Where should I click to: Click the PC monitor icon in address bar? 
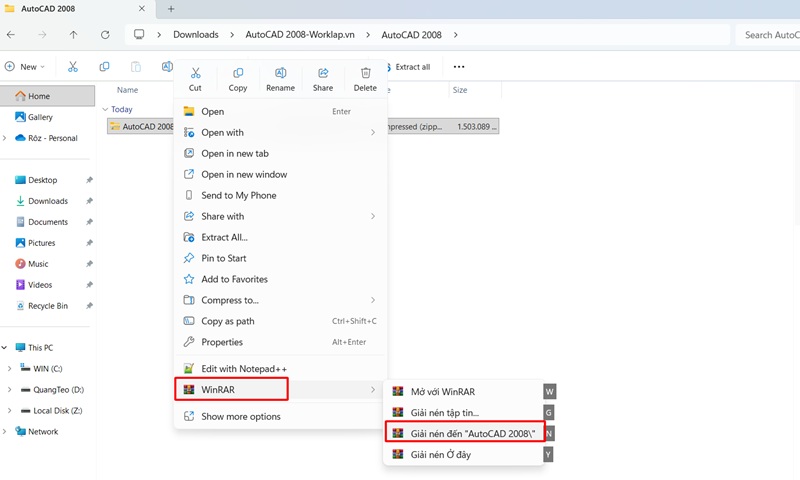click(139, 34)
